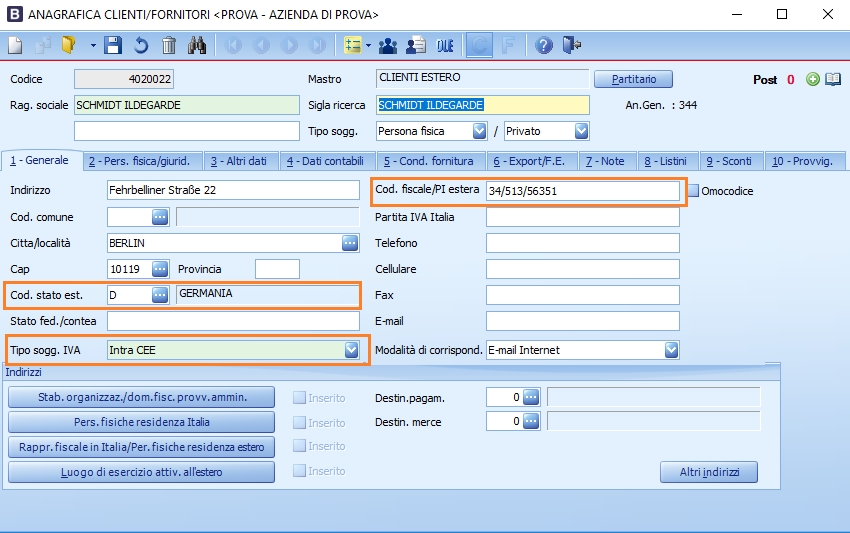
Task: Click Rappr. fiscale in Italia button
Action: [x=141, y=447]
